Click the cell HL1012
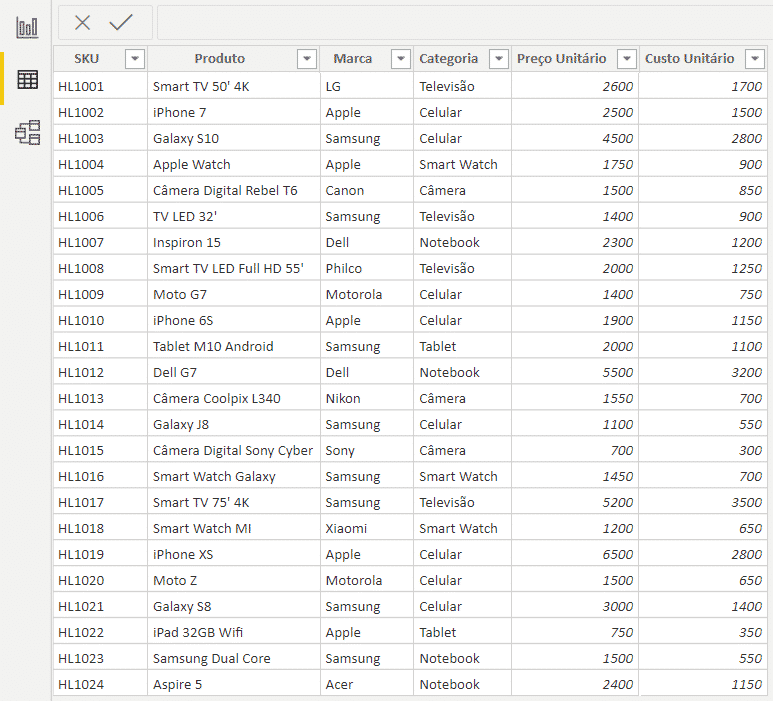Image resolution: width=773 pixels, height=701 pixels. [x=100, y=373]
